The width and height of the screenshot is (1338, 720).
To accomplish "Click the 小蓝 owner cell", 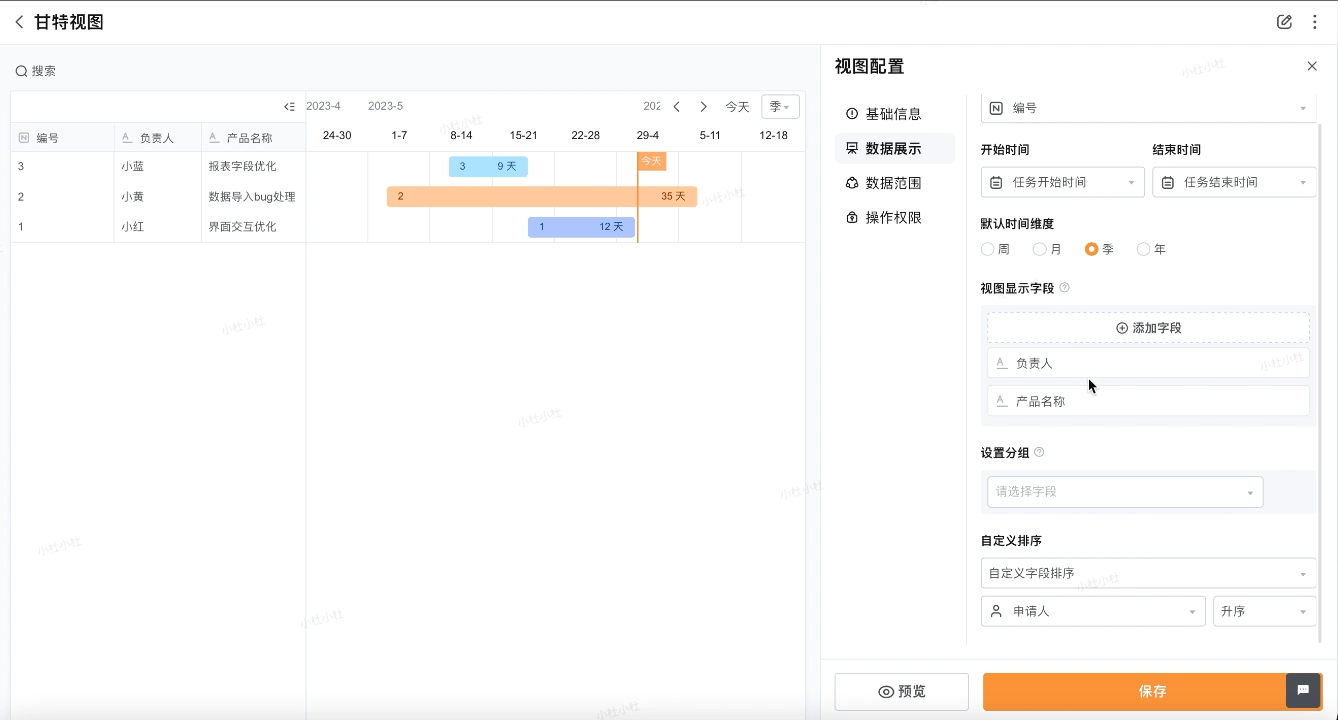I will point(158,166).
